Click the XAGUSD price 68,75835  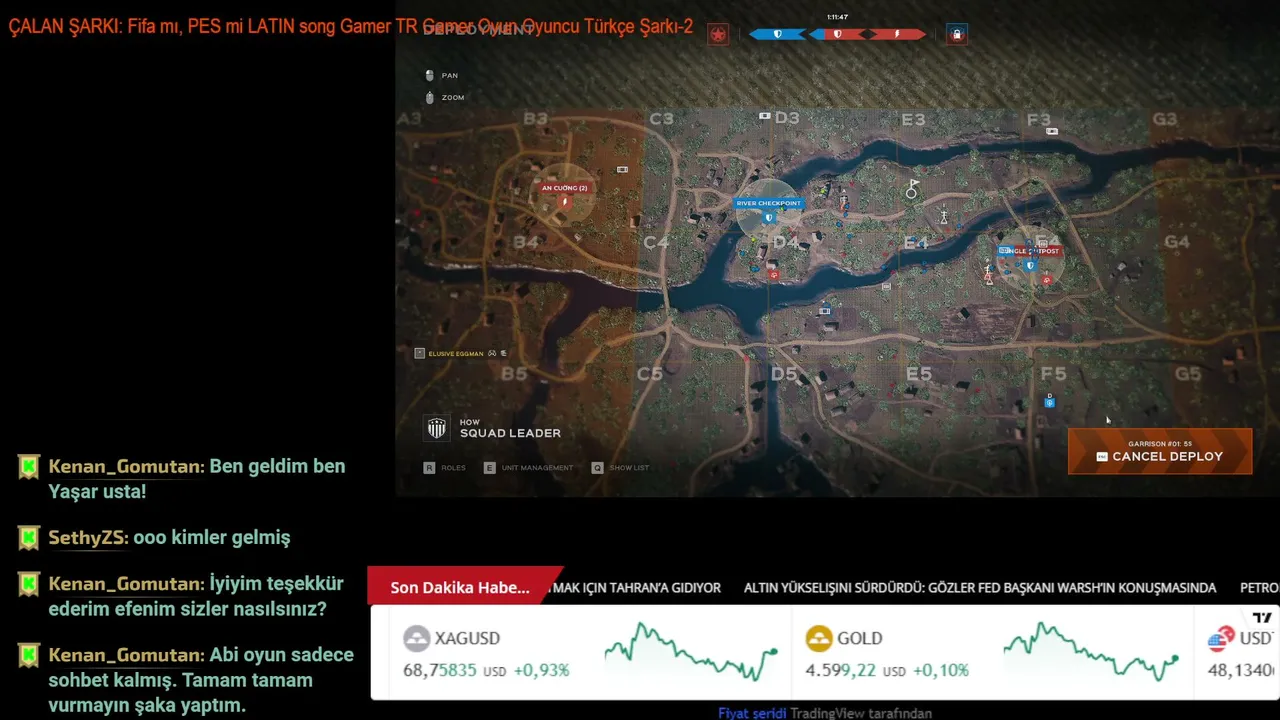point(440,670)
